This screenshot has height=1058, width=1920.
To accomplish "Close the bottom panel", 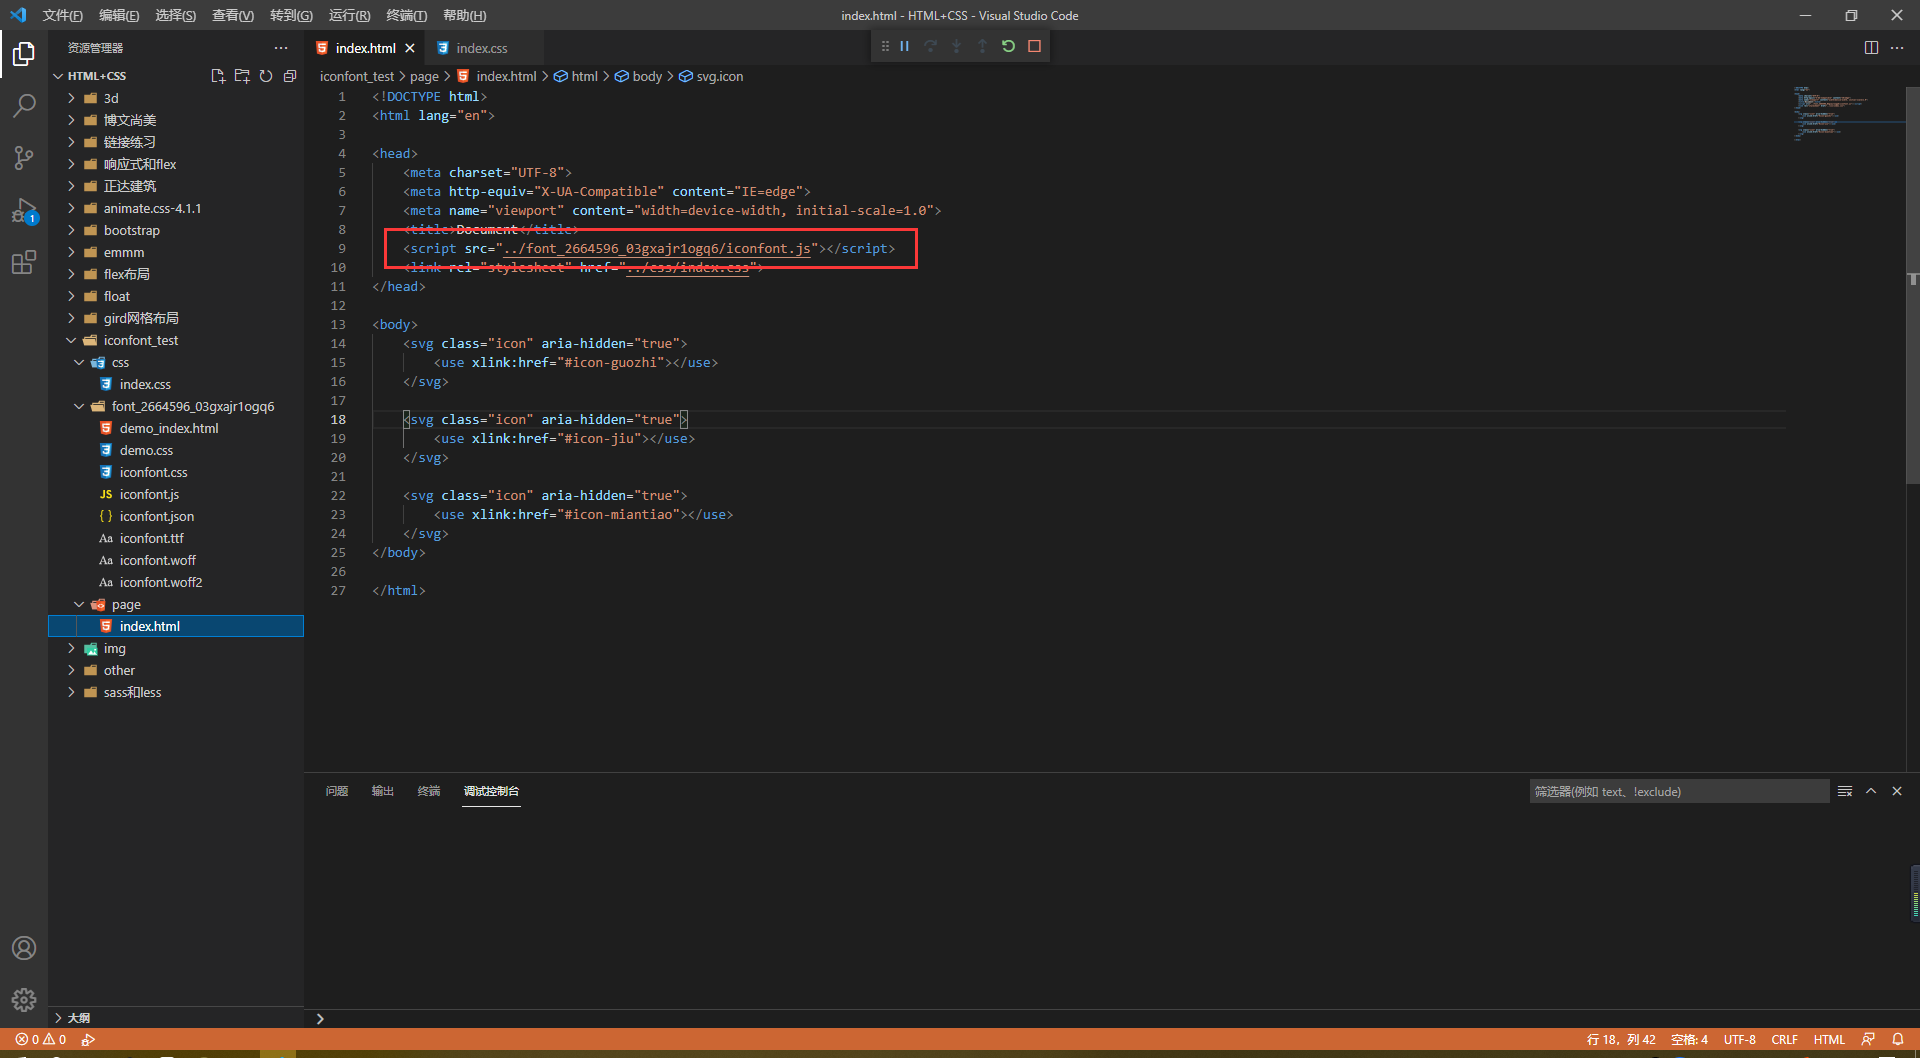I will pos(1897,791).
